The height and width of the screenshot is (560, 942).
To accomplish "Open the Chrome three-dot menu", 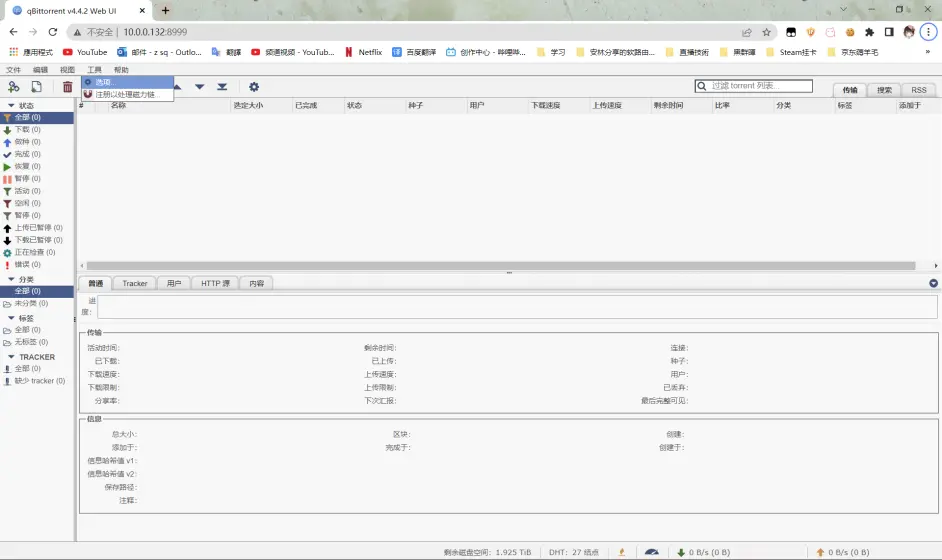I will point(928,32).
